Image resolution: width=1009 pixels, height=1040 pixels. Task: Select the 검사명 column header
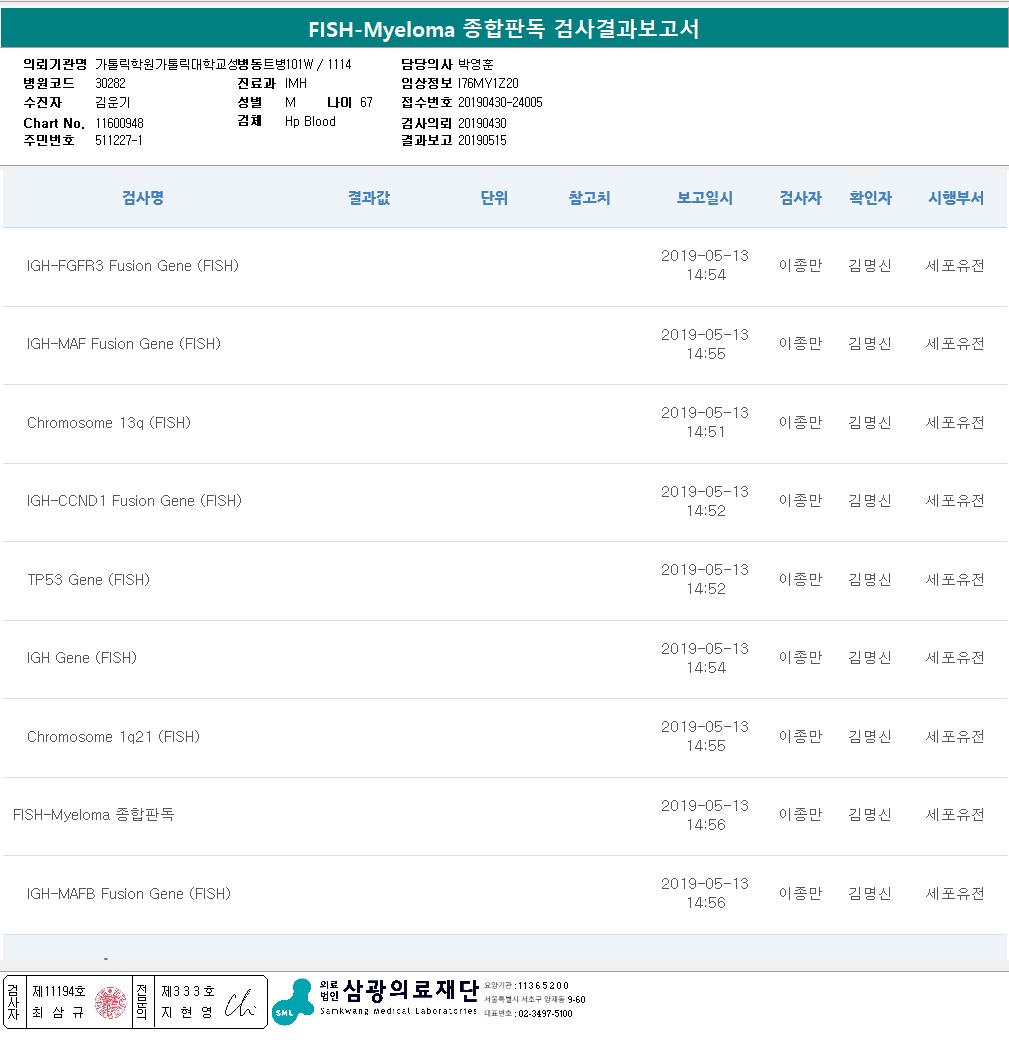point(143,198)
